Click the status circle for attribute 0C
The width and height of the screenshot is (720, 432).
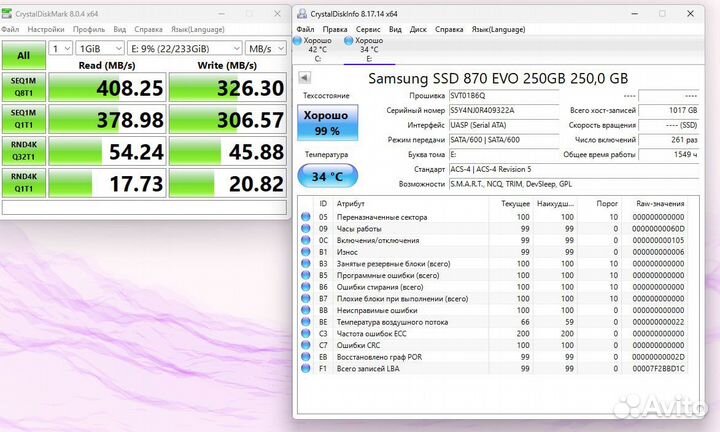[x=306, y=240]
